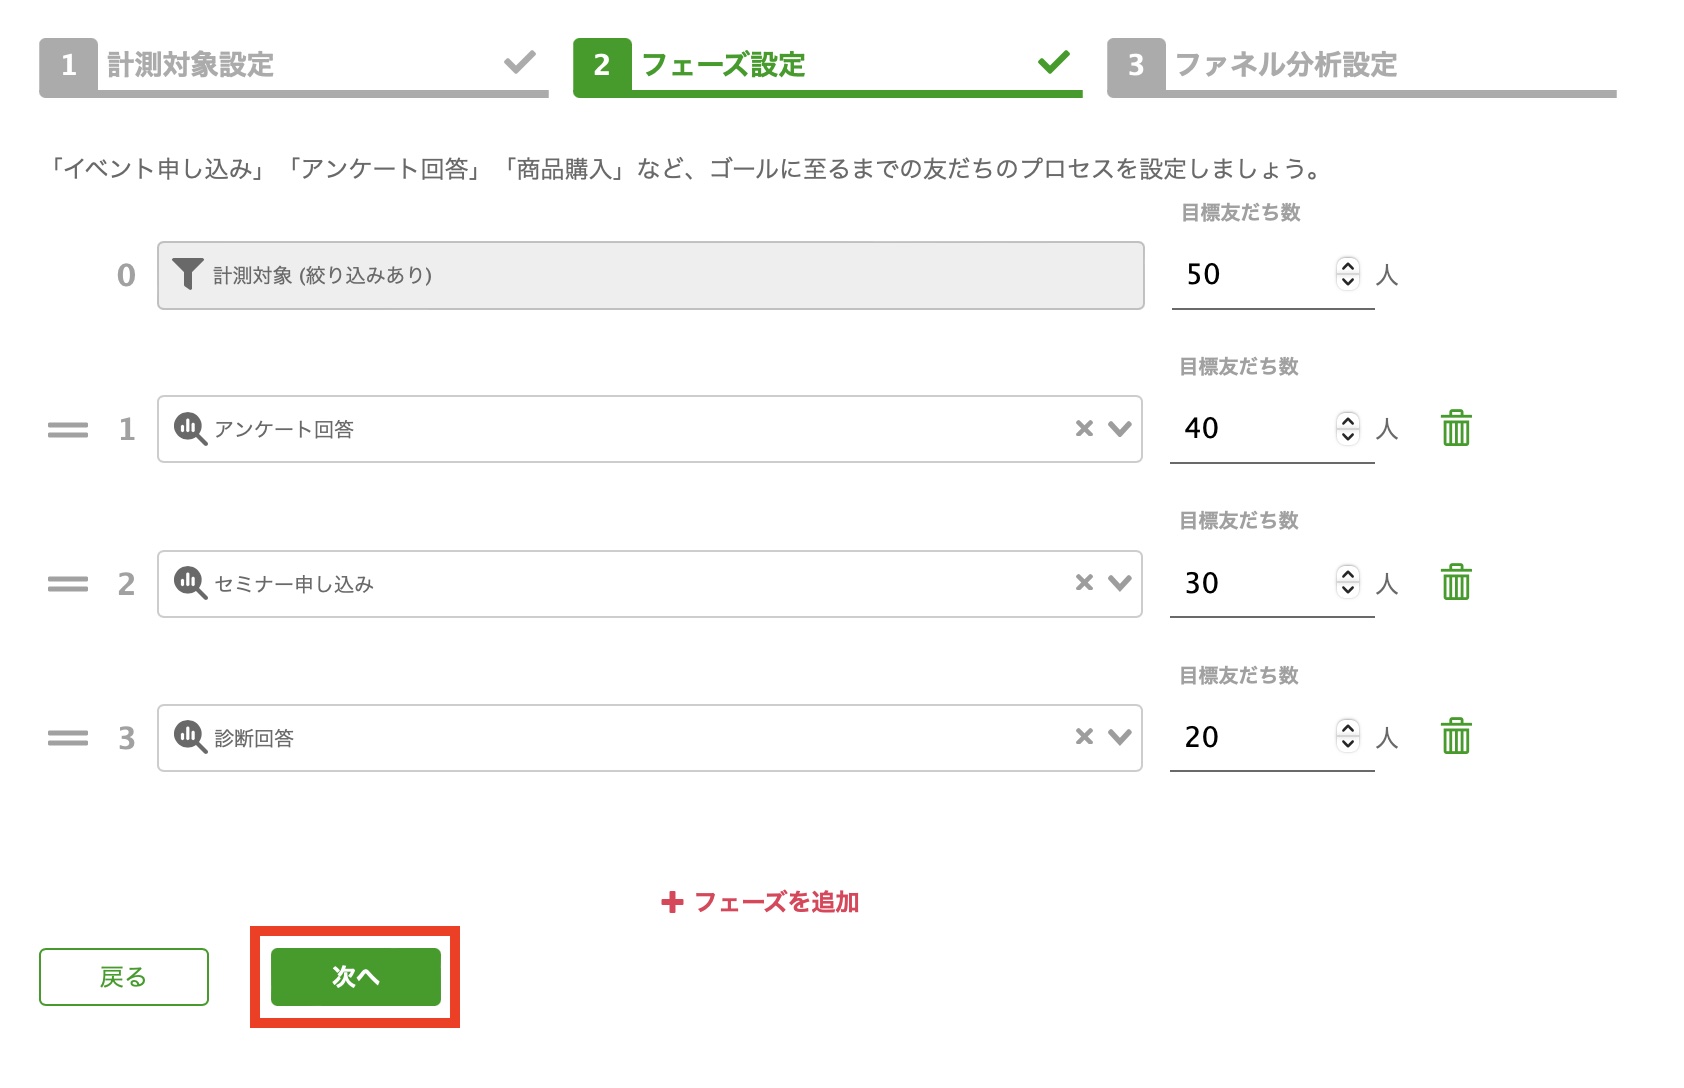
Task: Delete the アンケート回答 phase via trash icon
Action: point(1456,429)
